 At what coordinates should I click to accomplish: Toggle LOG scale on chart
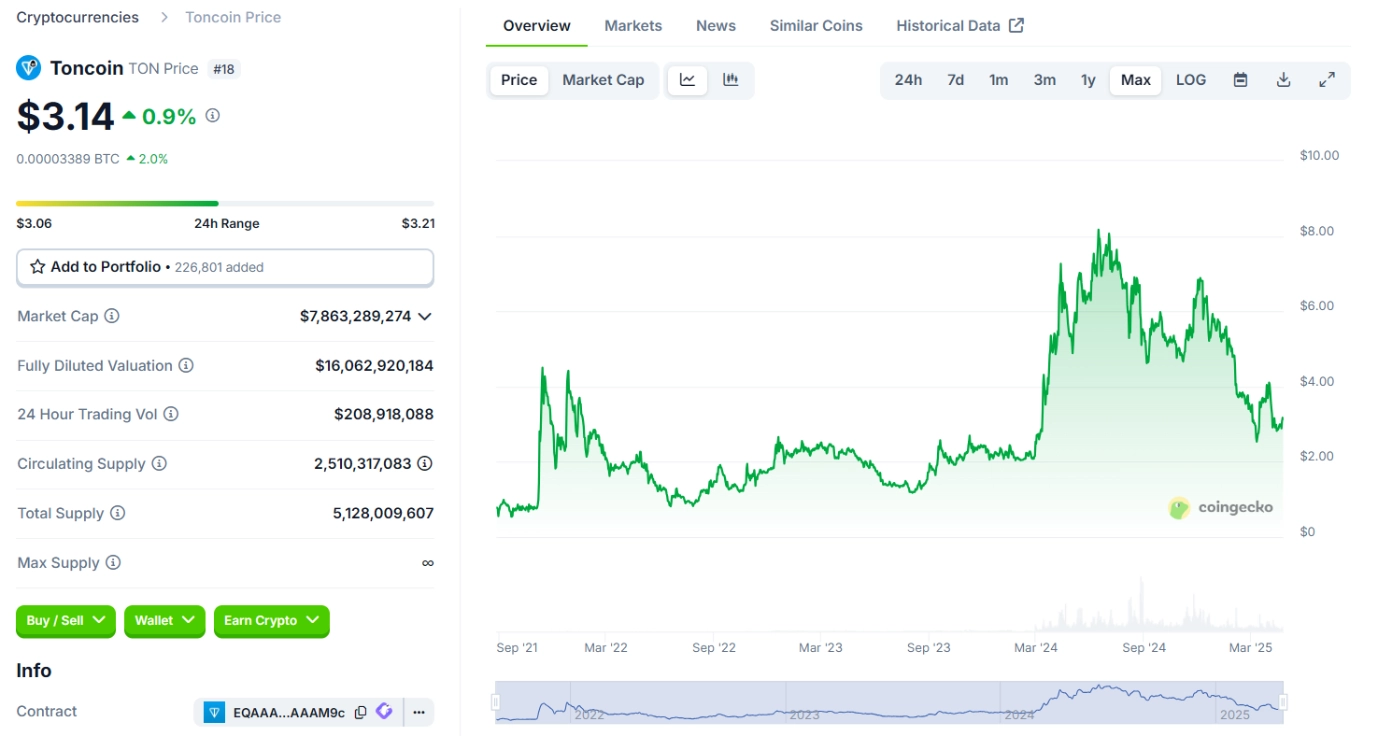pos(1191,80)
